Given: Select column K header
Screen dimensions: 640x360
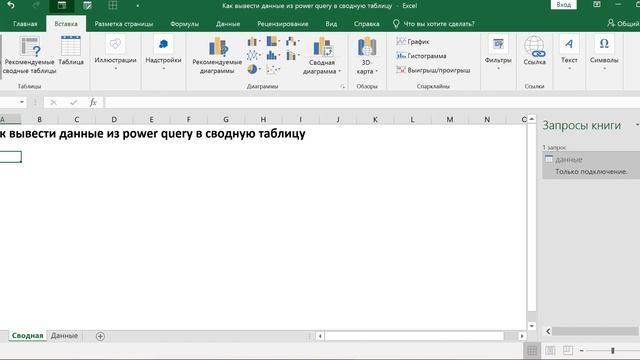Looking at the screenshot, I should pyautogui.click(x=375, y=119).
